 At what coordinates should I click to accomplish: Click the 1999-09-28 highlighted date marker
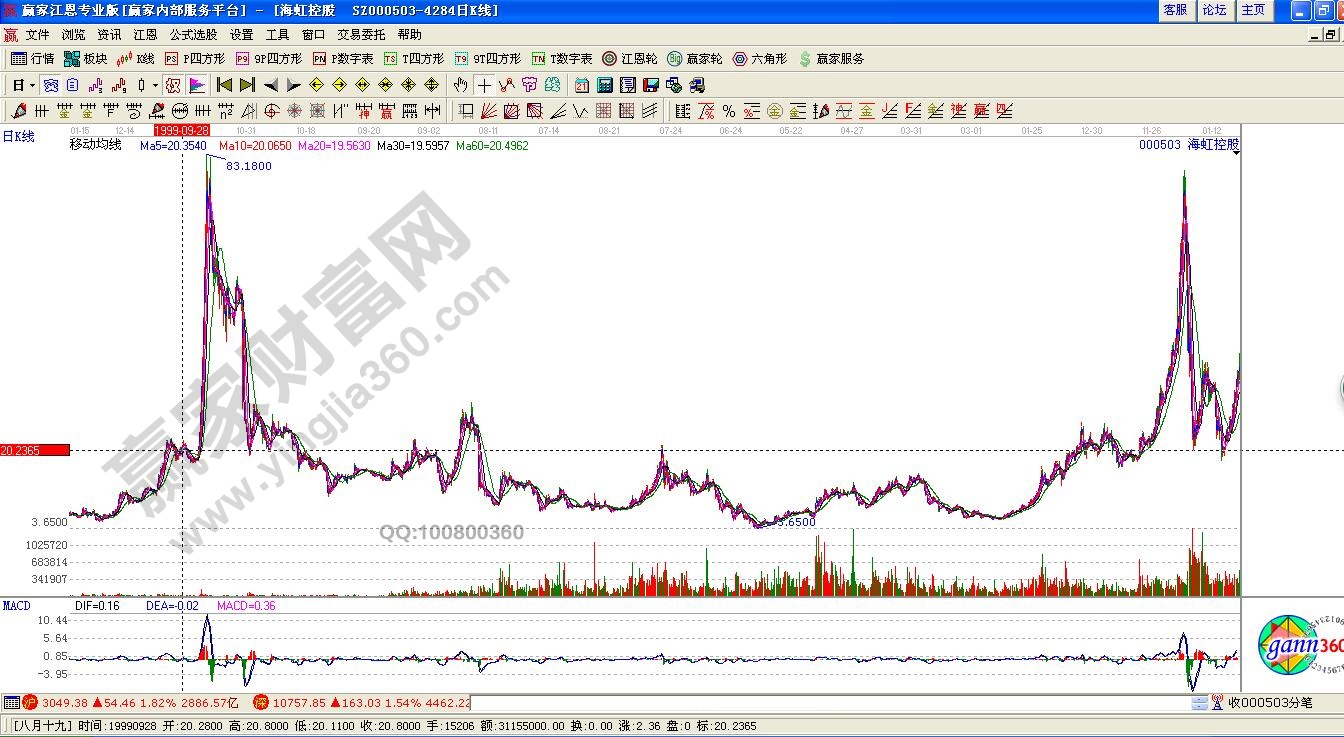181,130
